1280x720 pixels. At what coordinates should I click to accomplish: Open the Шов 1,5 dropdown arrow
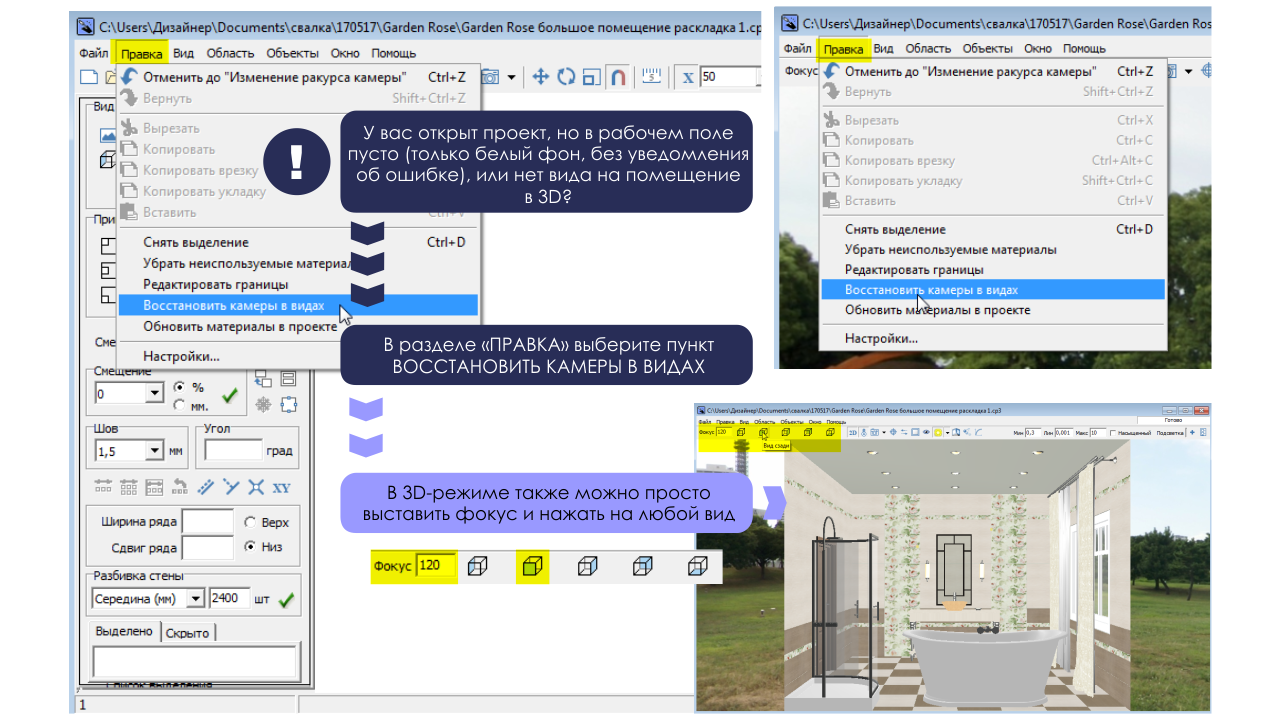(x=154, y=451)
